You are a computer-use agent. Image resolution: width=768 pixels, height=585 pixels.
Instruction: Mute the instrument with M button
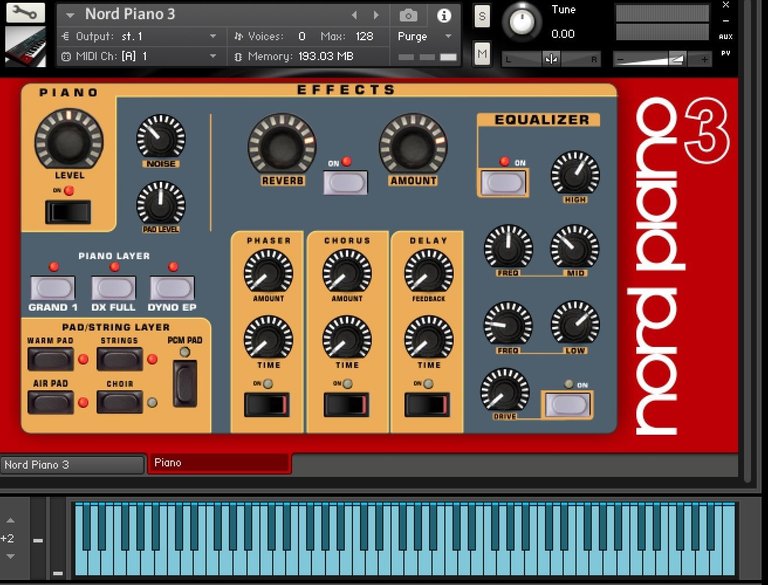tap(482, 53)
